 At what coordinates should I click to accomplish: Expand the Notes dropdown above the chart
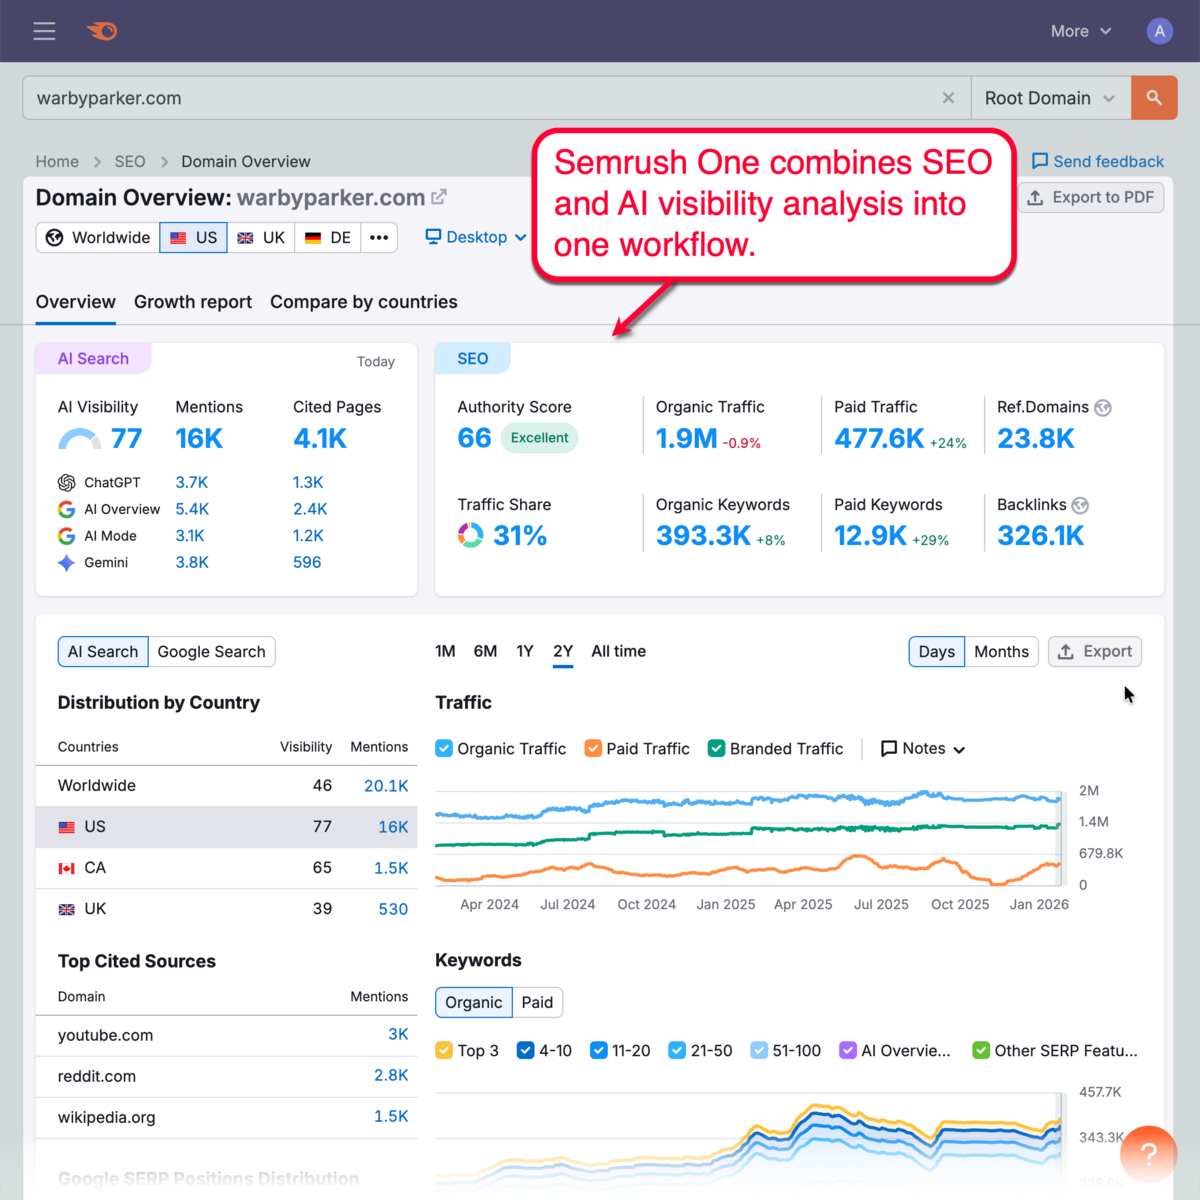click(921, 748)
